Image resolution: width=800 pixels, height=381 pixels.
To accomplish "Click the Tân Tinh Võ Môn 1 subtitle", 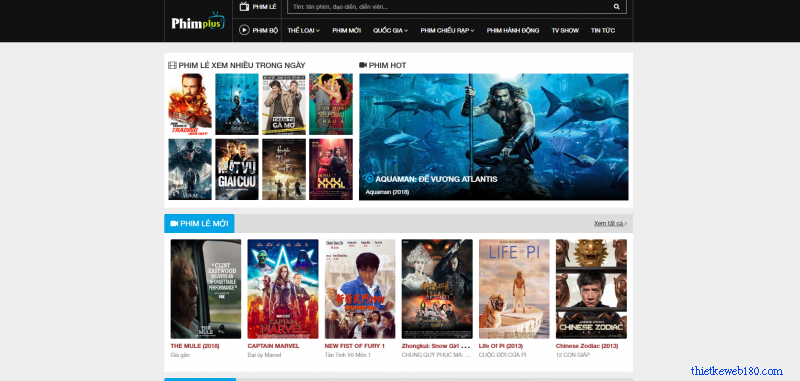I will point(348,355).
